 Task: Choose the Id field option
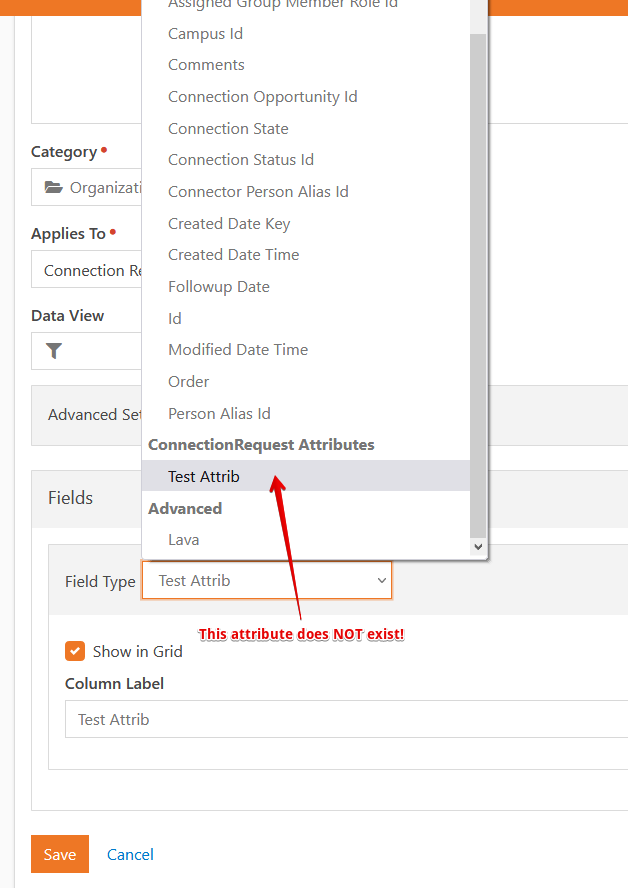306,318
